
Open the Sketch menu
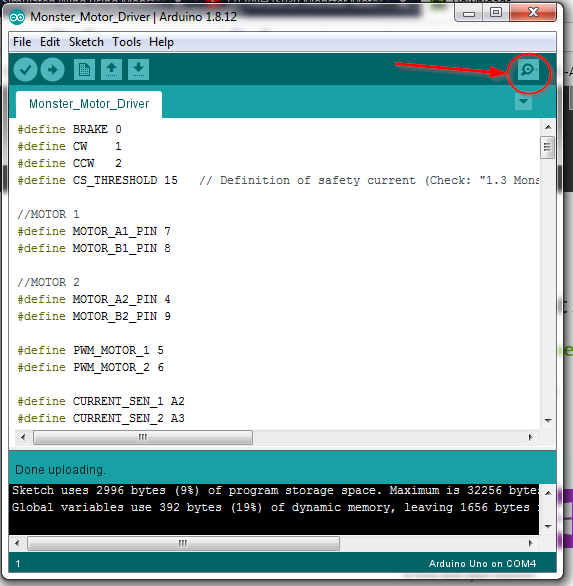point(86,42)
